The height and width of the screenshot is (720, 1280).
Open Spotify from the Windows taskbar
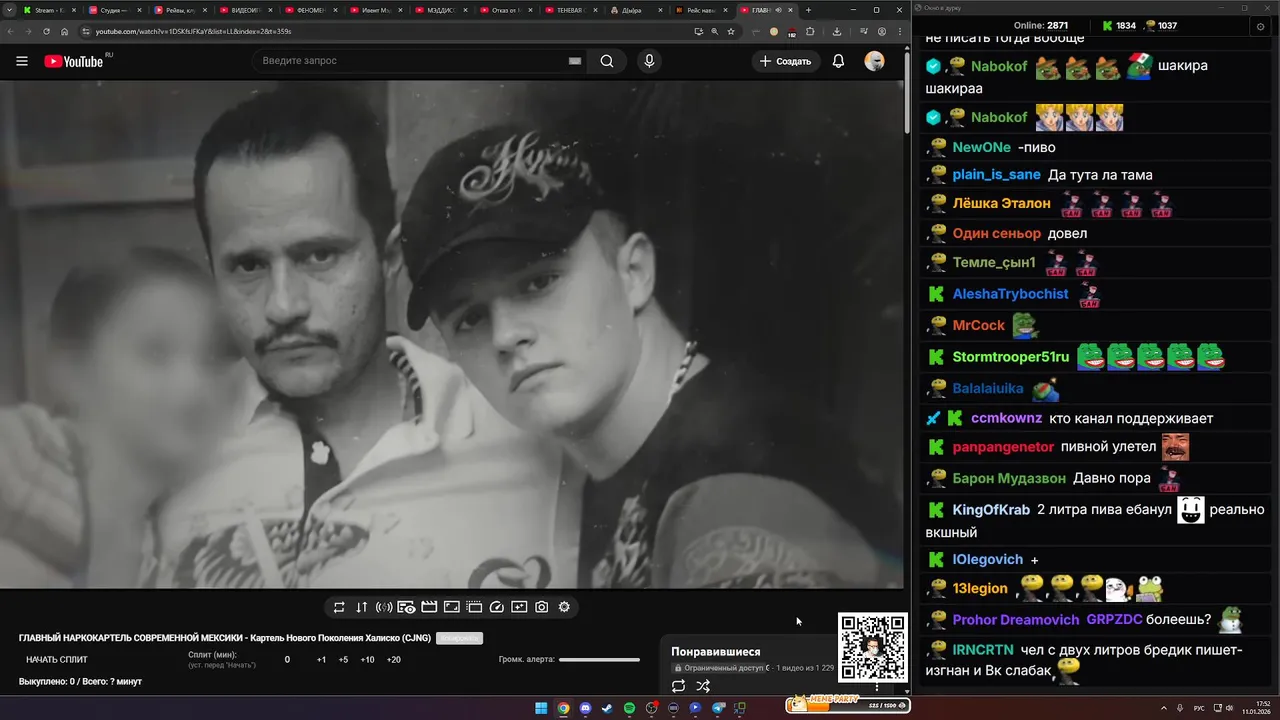coord(629,708)
